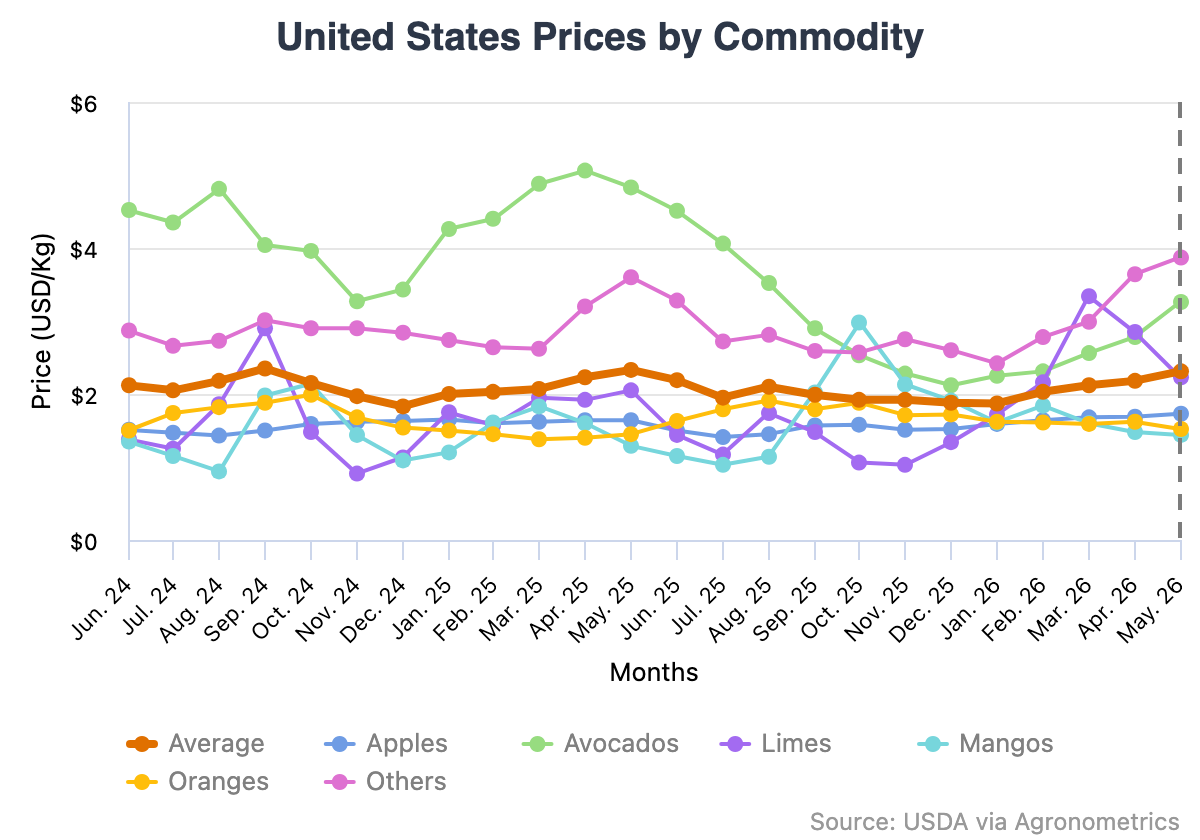Click the orange Average legend marker

tap(143, 744)
